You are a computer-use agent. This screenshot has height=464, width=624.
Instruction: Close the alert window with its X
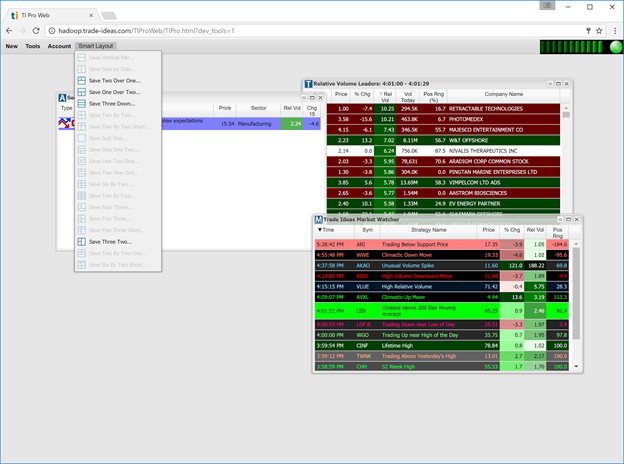320,98
